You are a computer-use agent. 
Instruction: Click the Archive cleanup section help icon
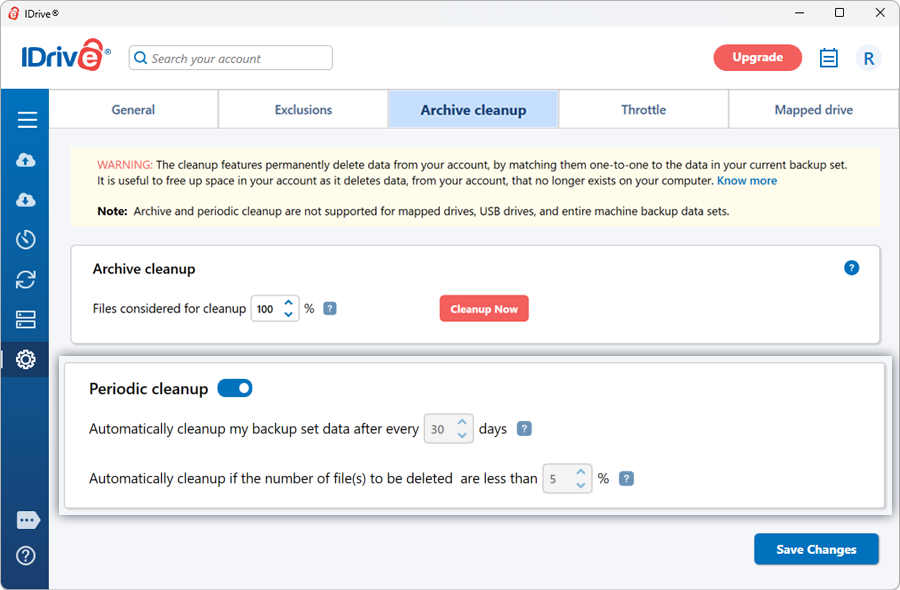point(851,268)
